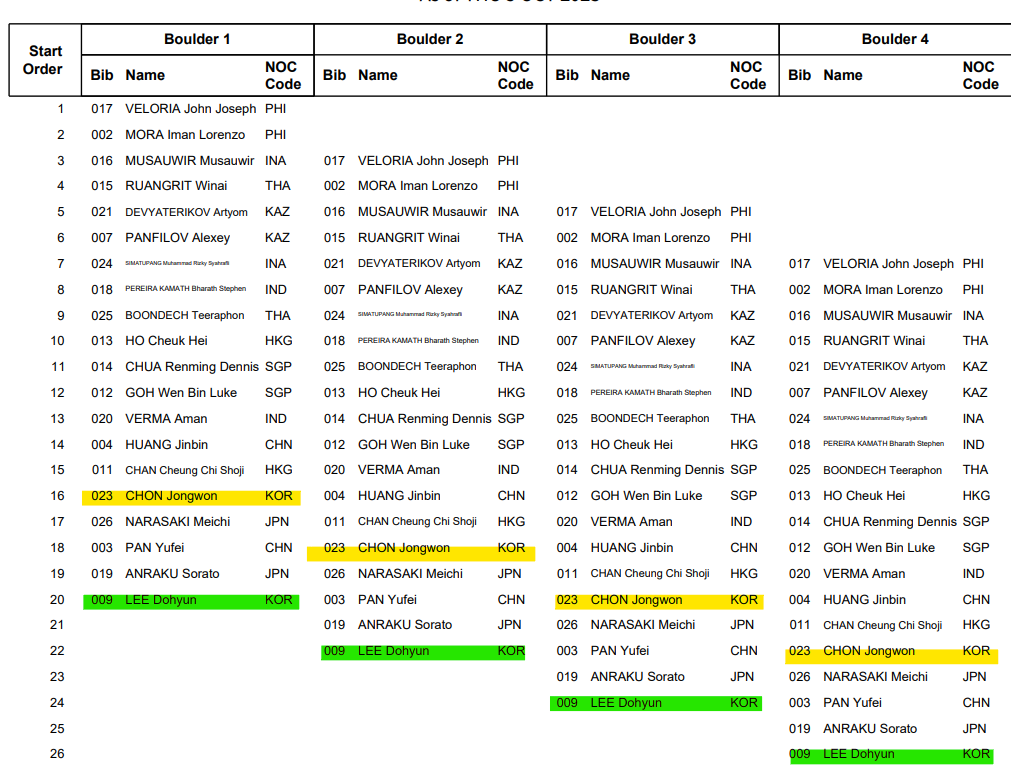
Task: Click bib 018 in Boulder 1 column
Action: [102, 290]
